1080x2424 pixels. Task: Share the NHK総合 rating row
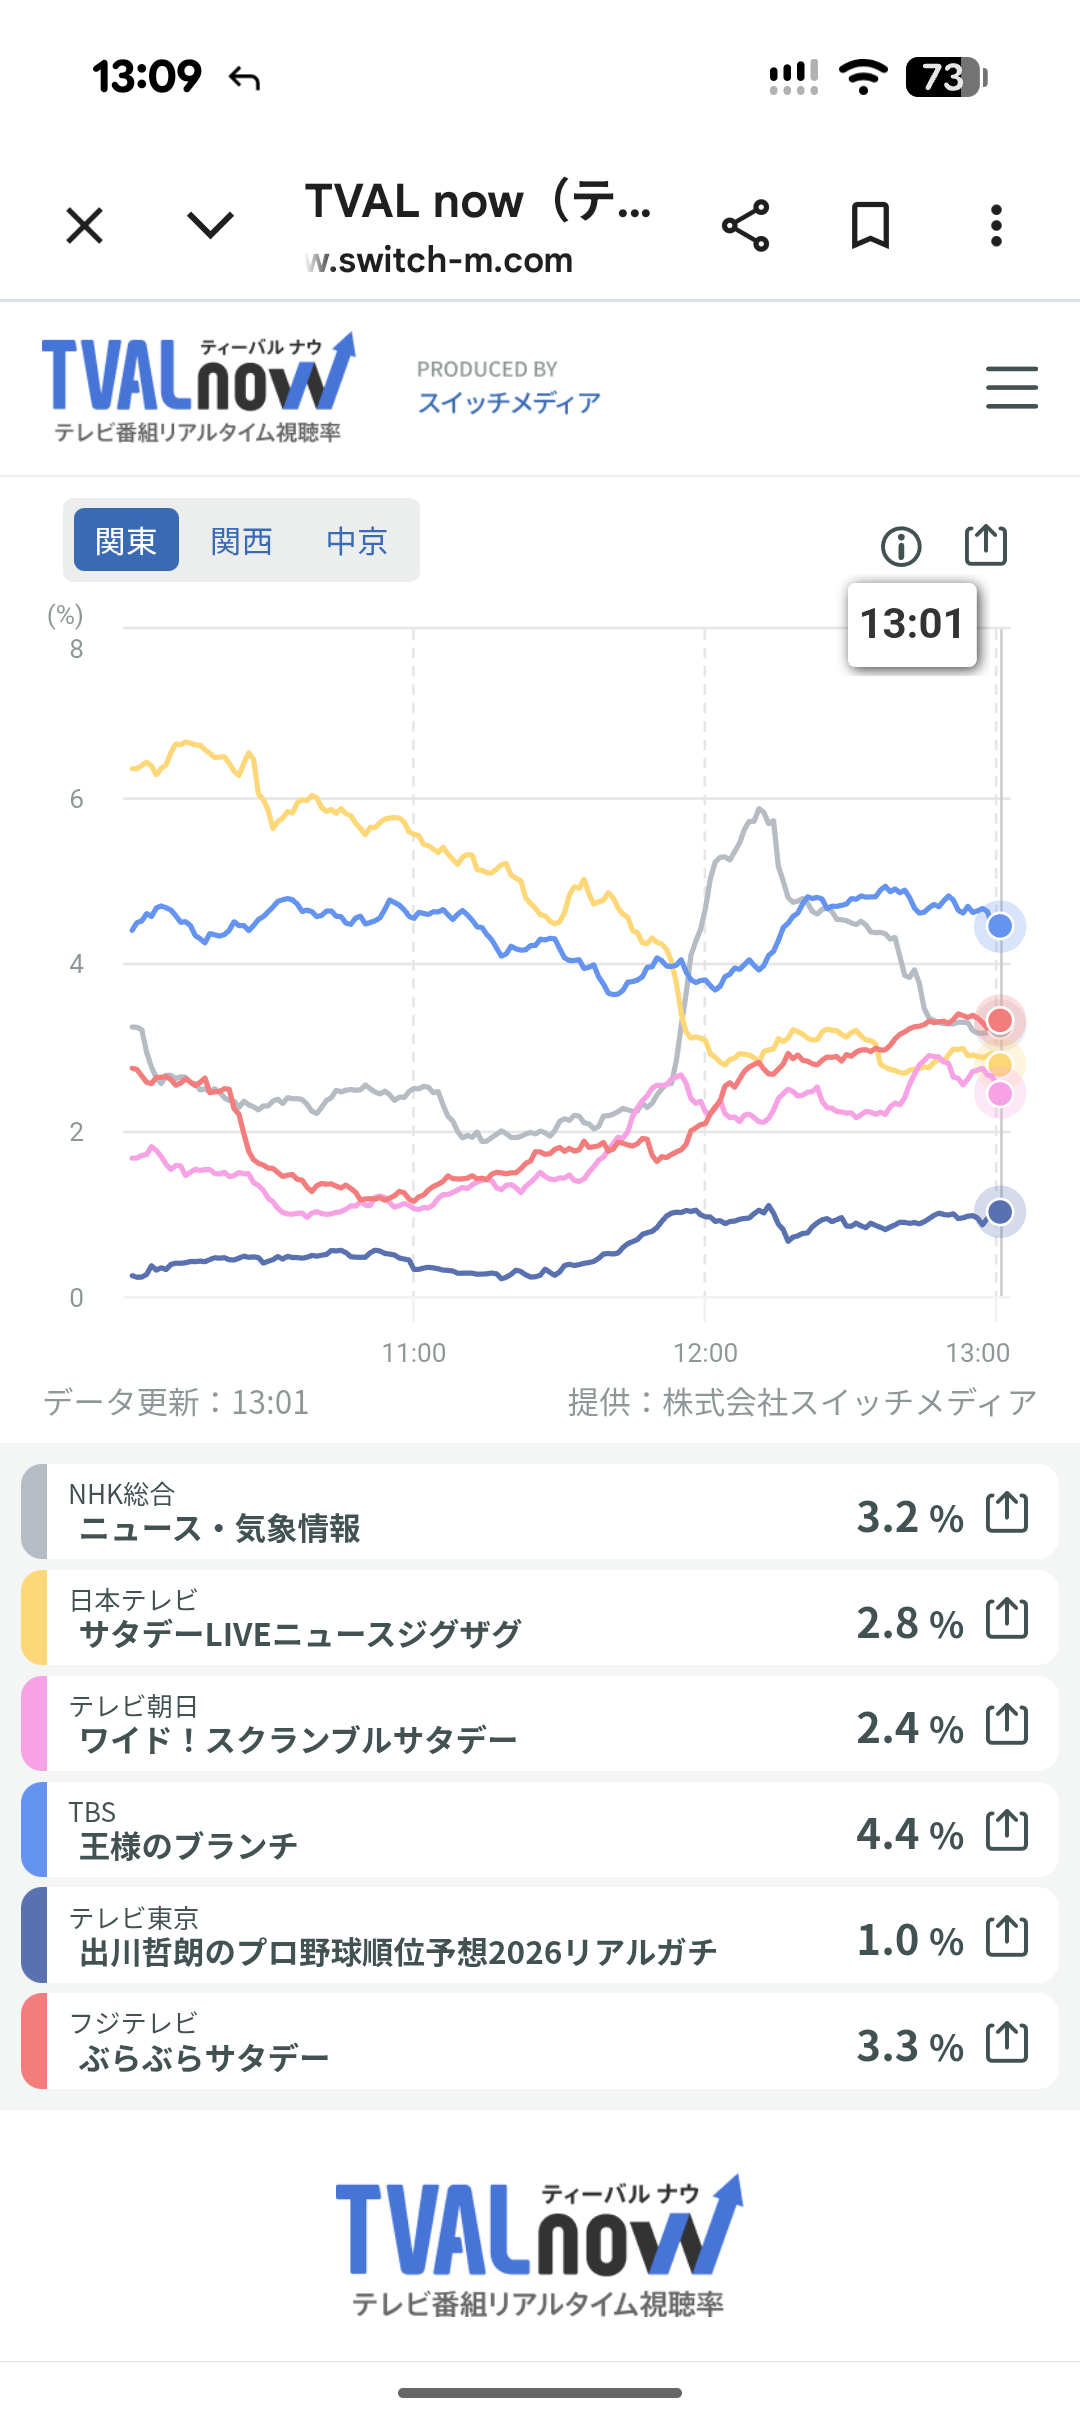1007,1512
